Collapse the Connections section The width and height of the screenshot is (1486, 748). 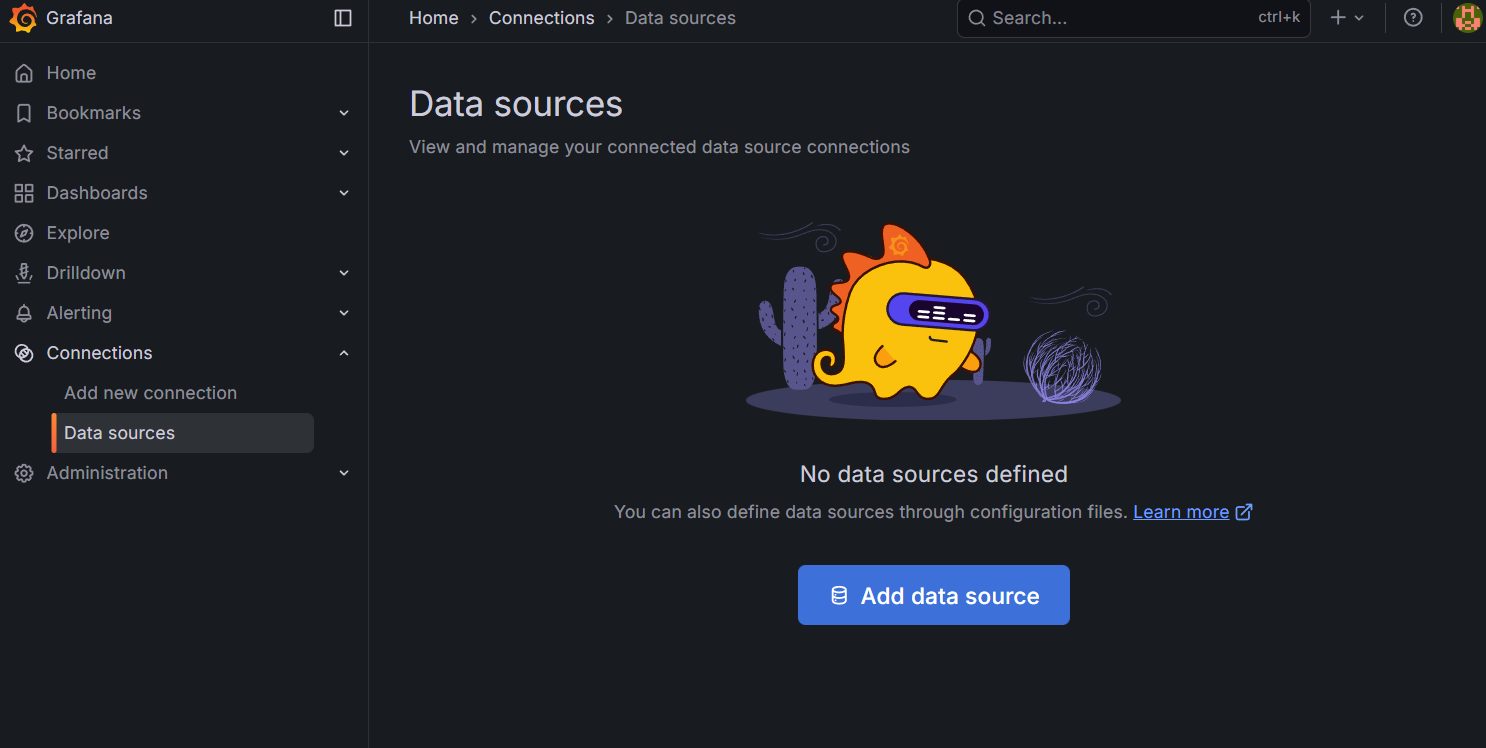pos(344,352)
